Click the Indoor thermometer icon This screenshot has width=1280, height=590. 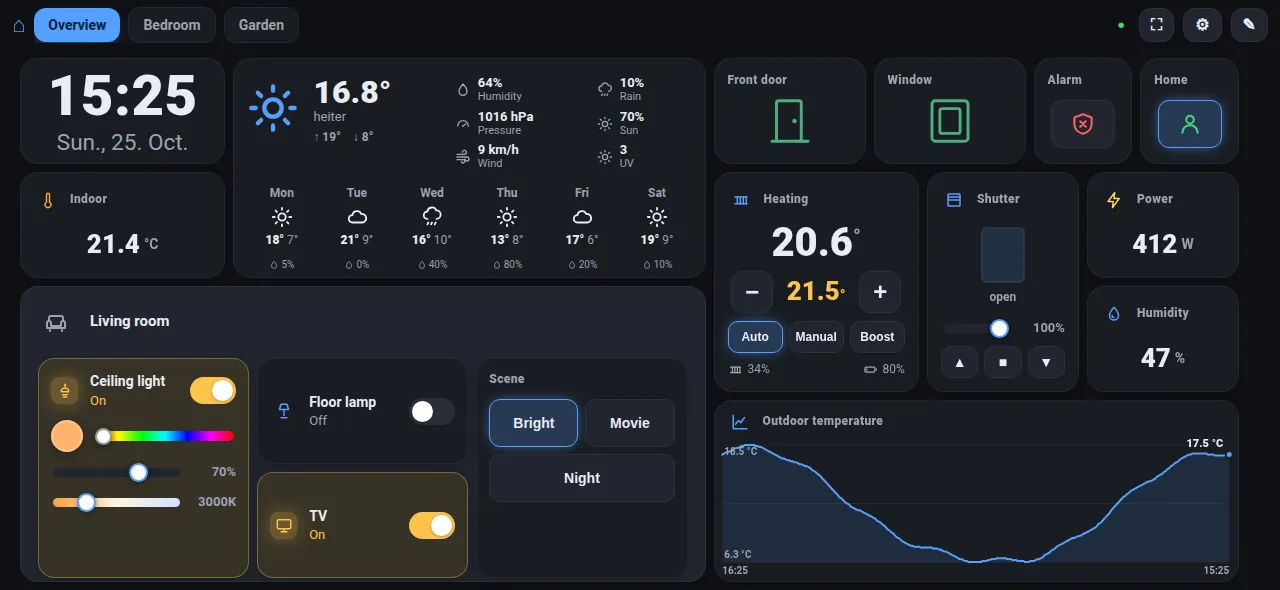pos(47,200)
